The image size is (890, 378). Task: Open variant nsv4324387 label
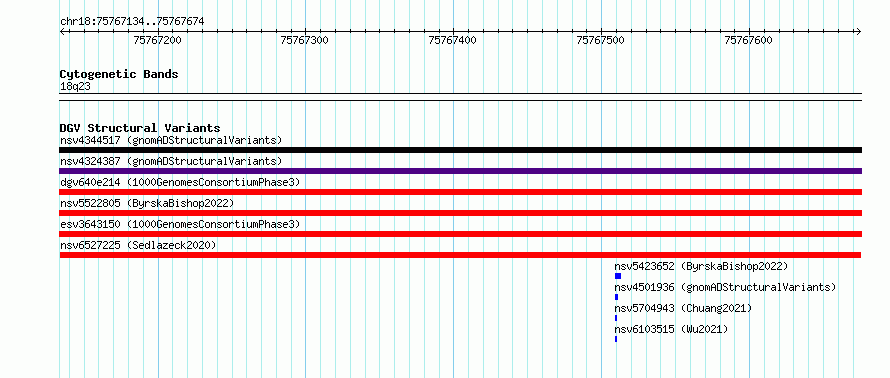click(171, 161)
